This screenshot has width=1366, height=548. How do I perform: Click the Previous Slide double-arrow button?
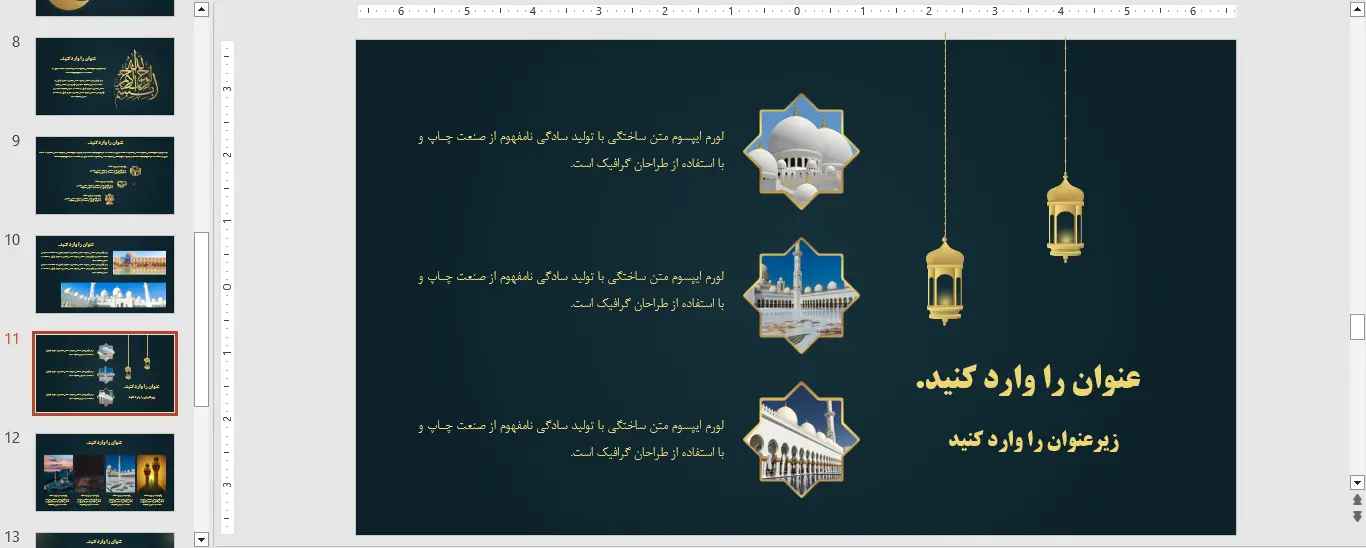[1357, 500]
